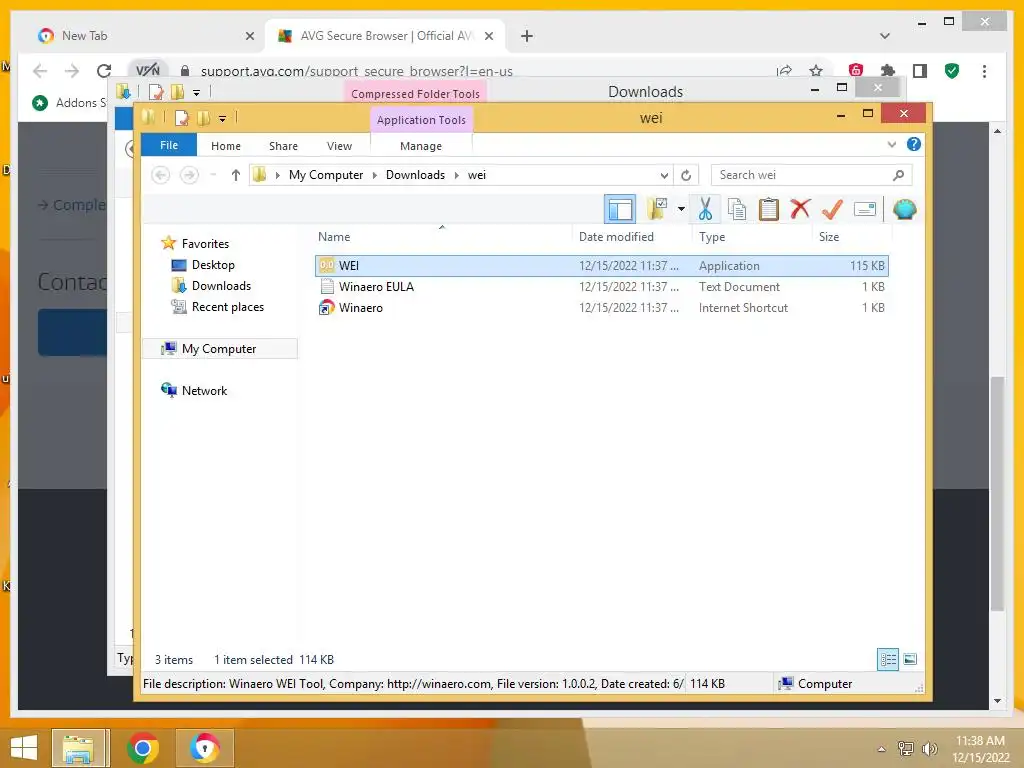Open recent locations dropdown arrow

click(x=213, y=175)
